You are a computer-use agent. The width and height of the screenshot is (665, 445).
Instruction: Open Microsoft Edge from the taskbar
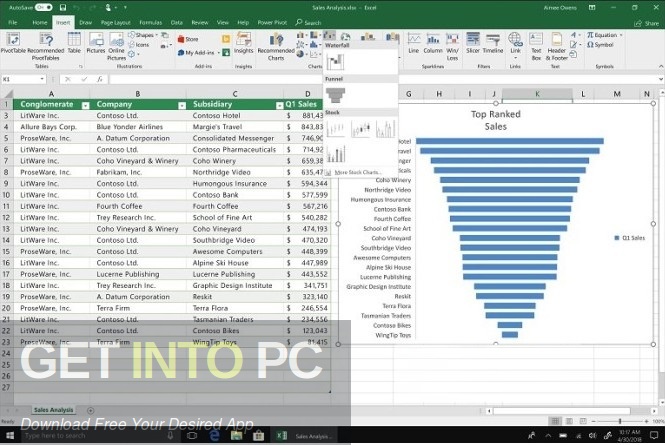tap(214, 436)
